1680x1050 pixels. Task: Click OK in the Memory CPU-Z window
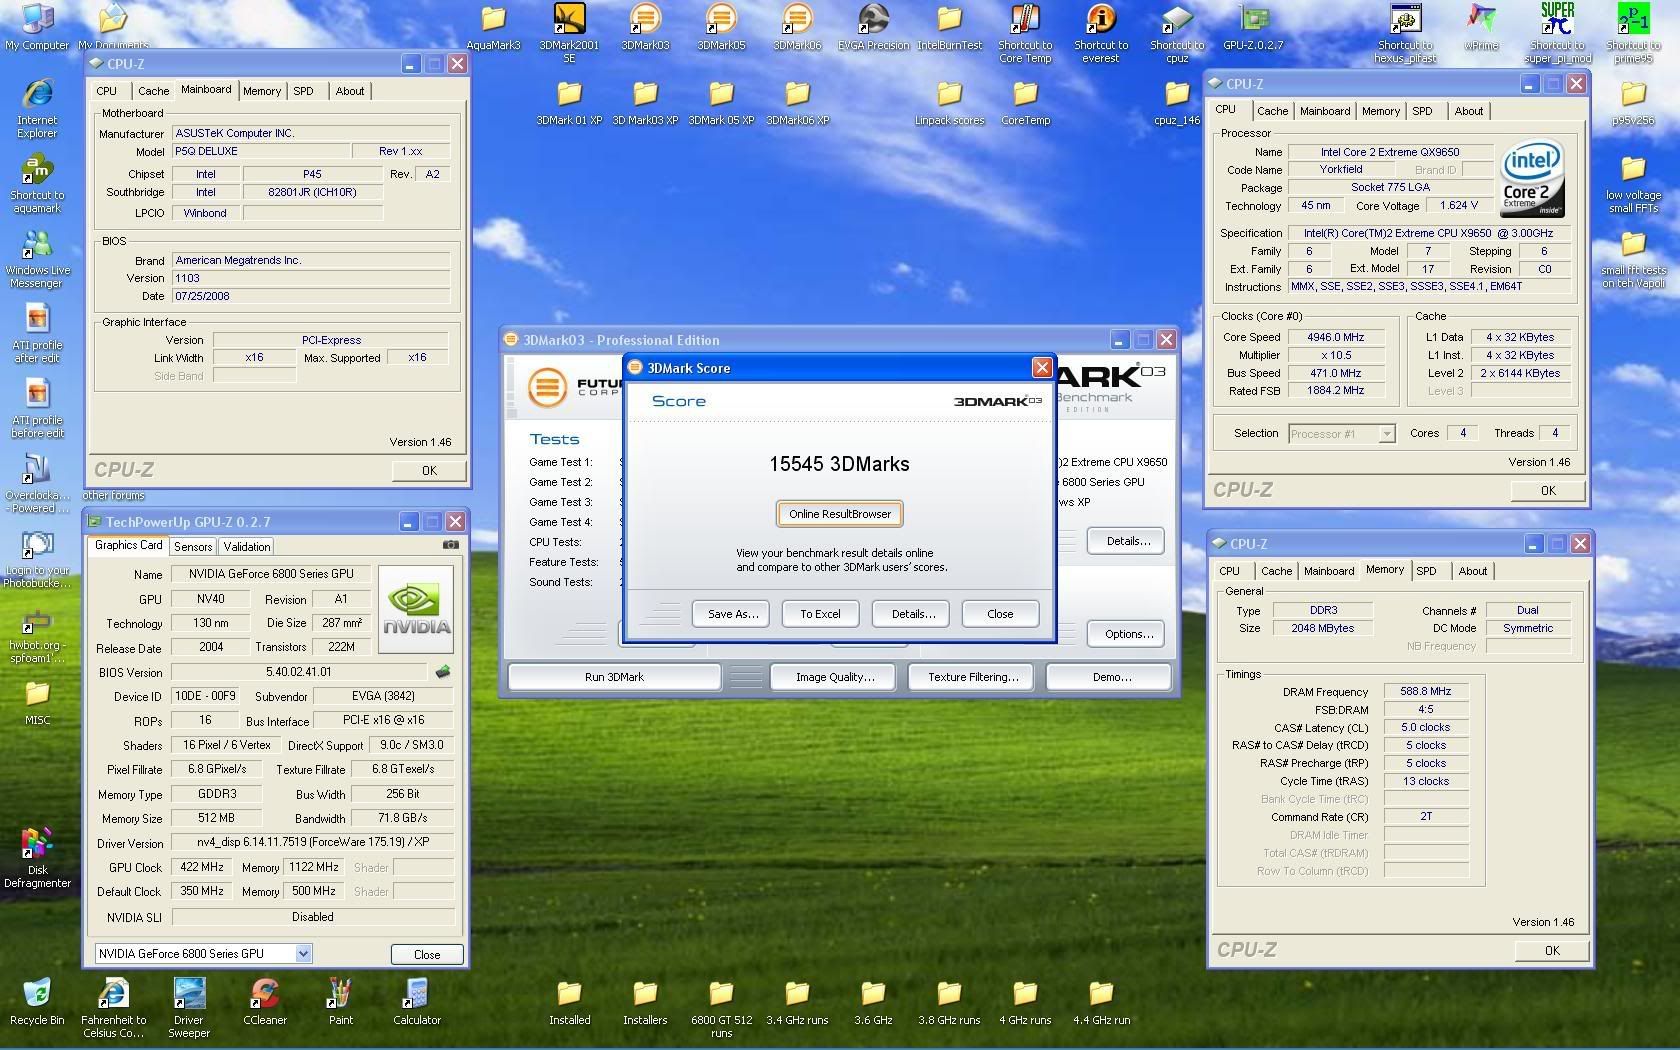pos(1552,951)
